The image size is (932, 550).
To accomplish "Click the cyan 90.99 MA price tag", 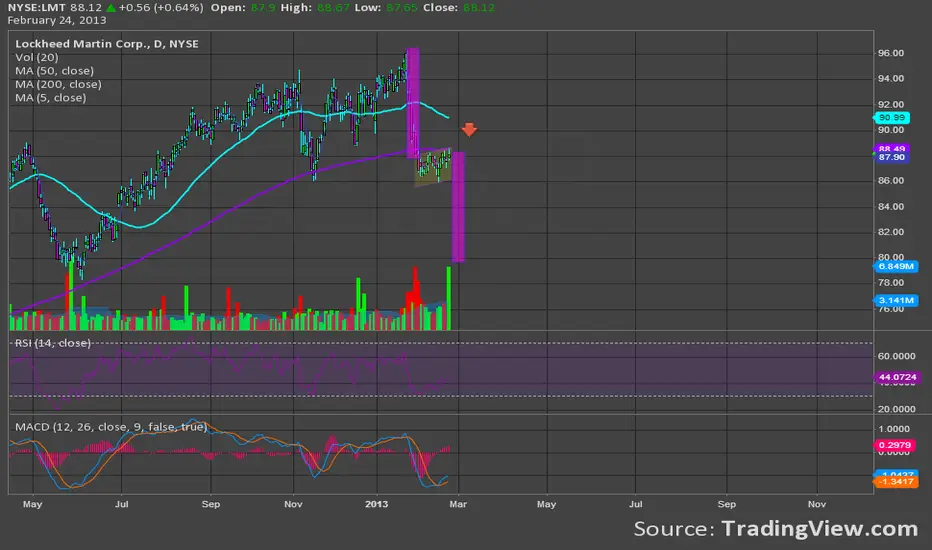I will [x=892, y=118].
